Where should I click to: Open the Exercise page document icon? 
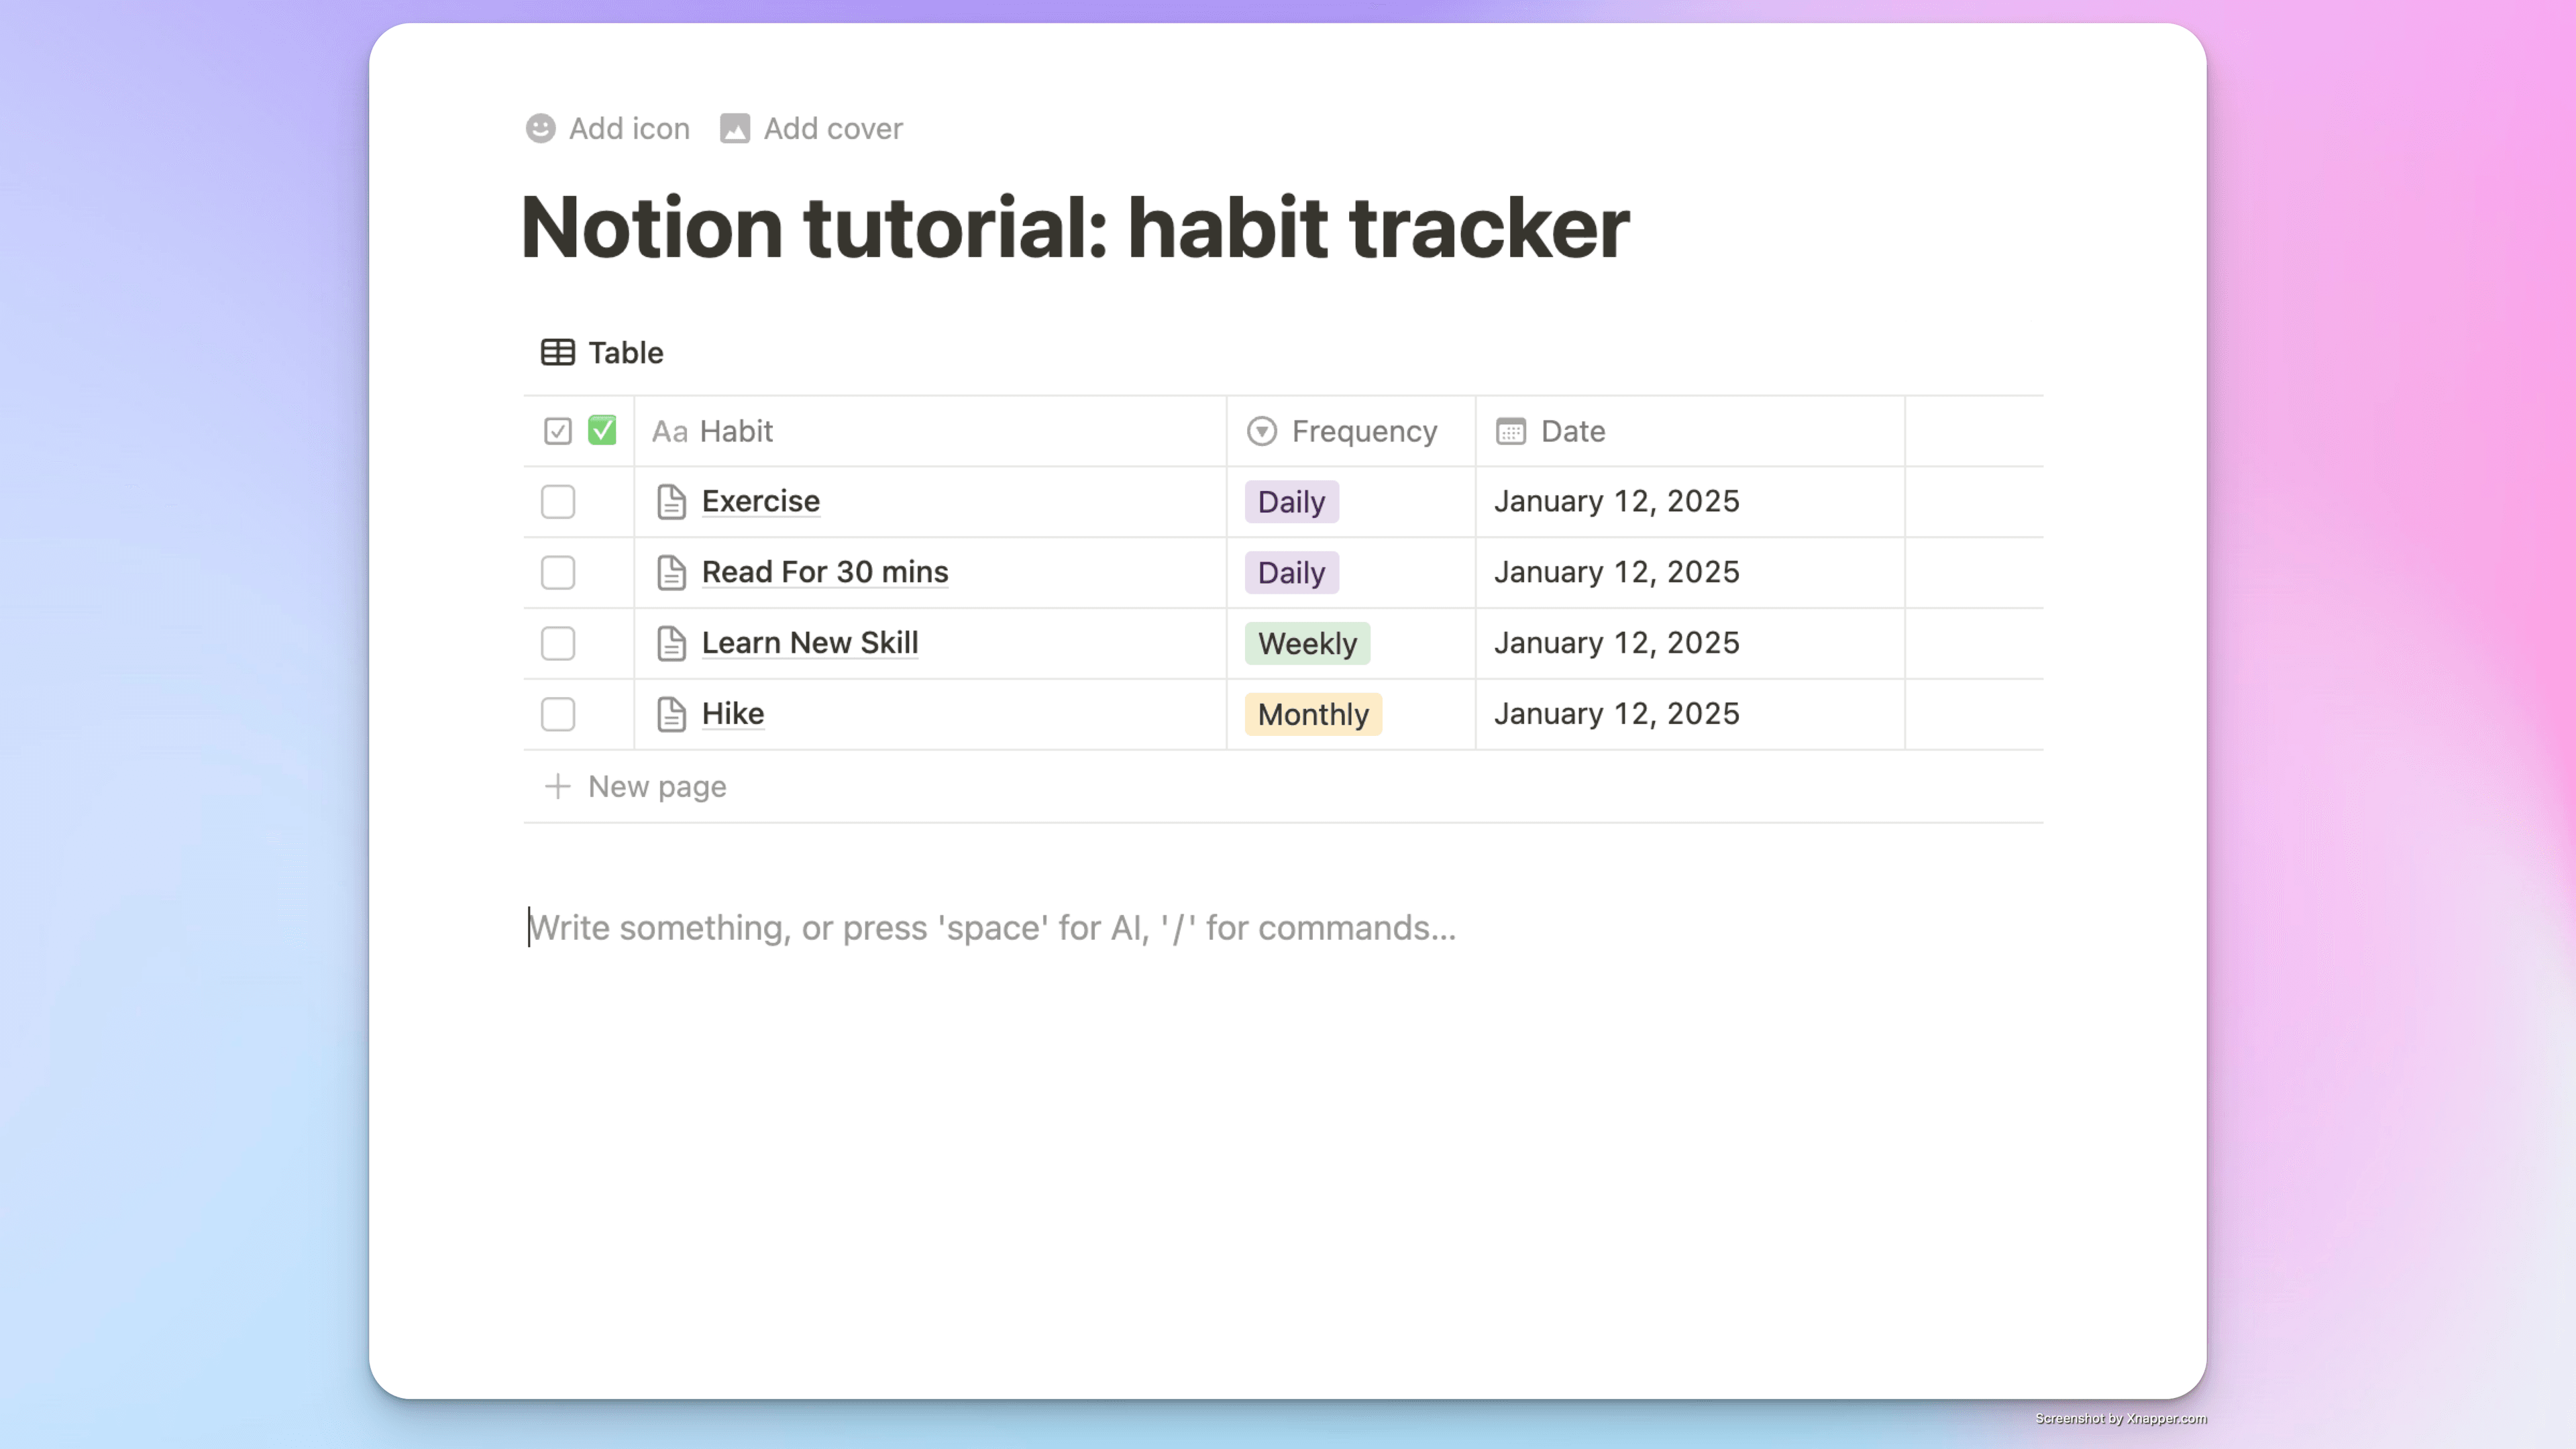pyautogui.click(x=671, y=502)
